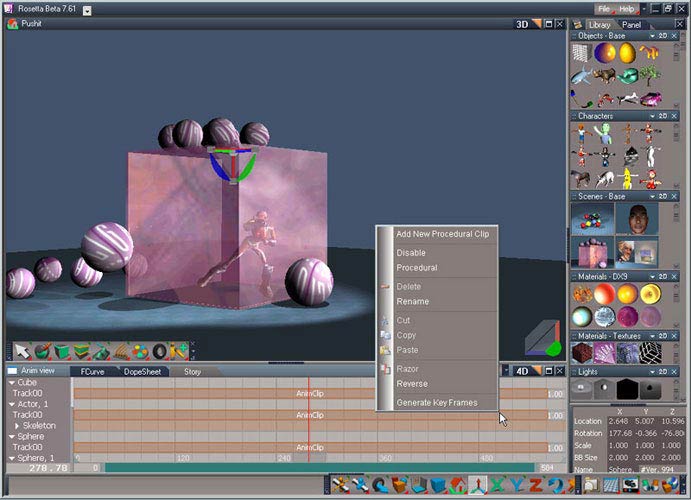Open the Help menu
The height and width of the screenshot is (500, 691).
point(626,9)
